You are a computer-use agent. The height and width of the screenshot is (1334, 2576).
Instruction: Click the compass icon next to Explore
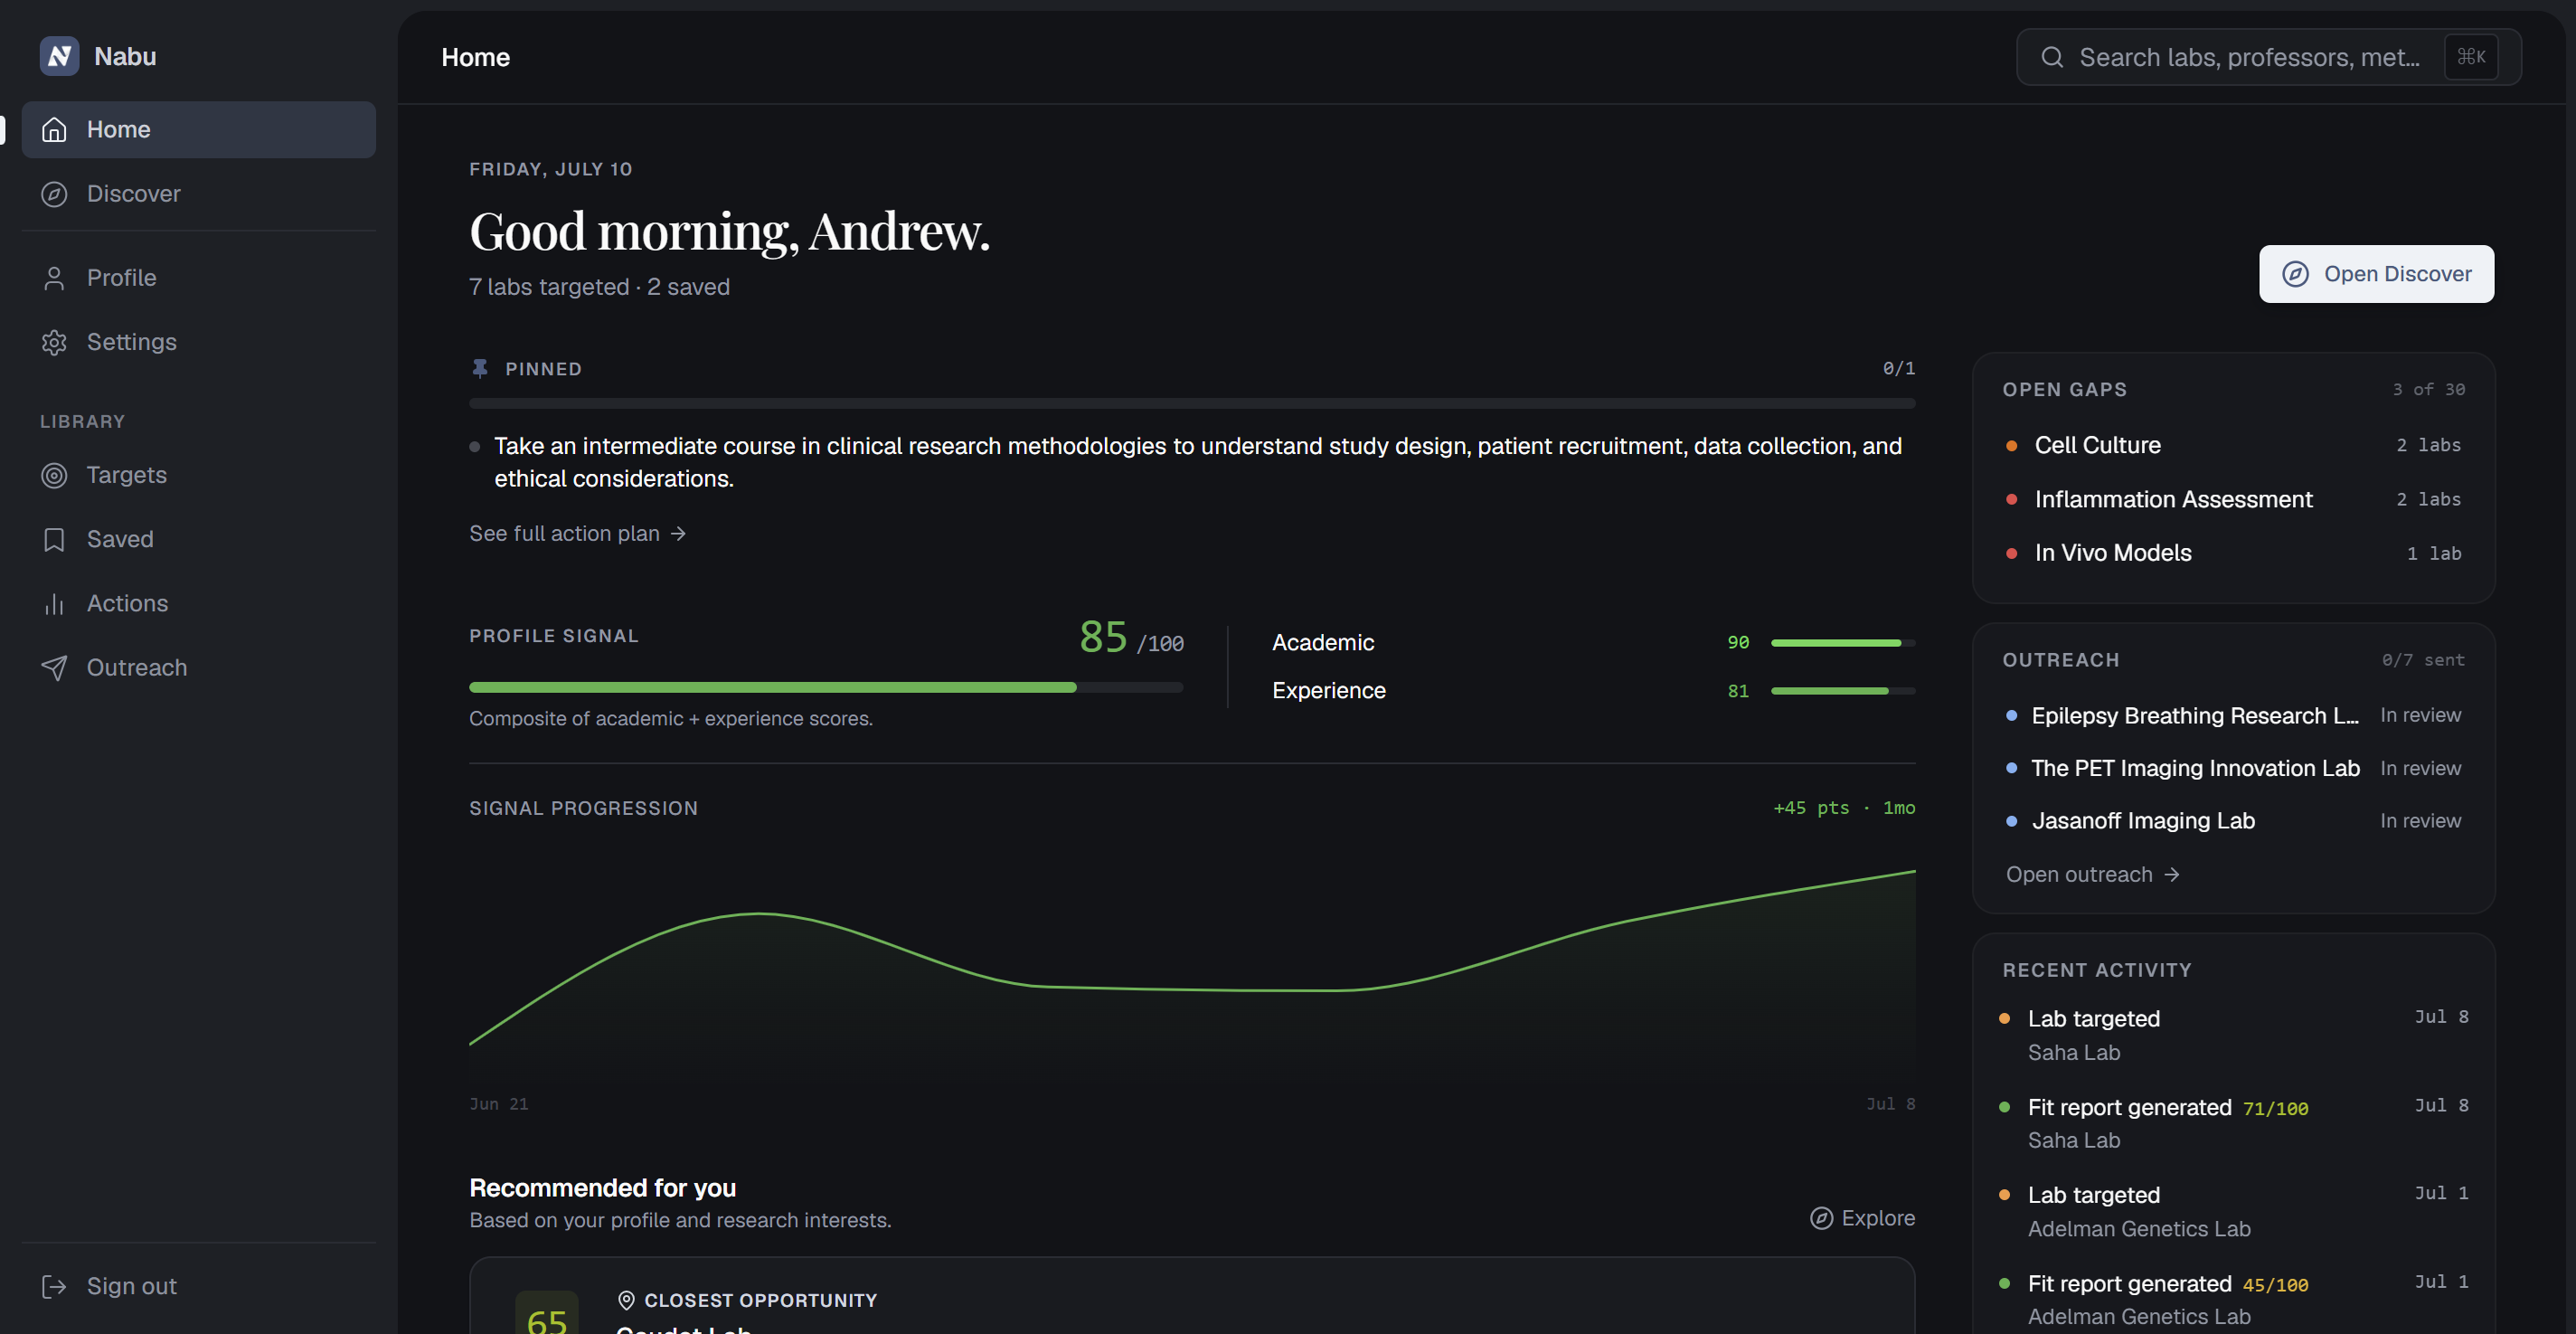pos(1822,1218)
